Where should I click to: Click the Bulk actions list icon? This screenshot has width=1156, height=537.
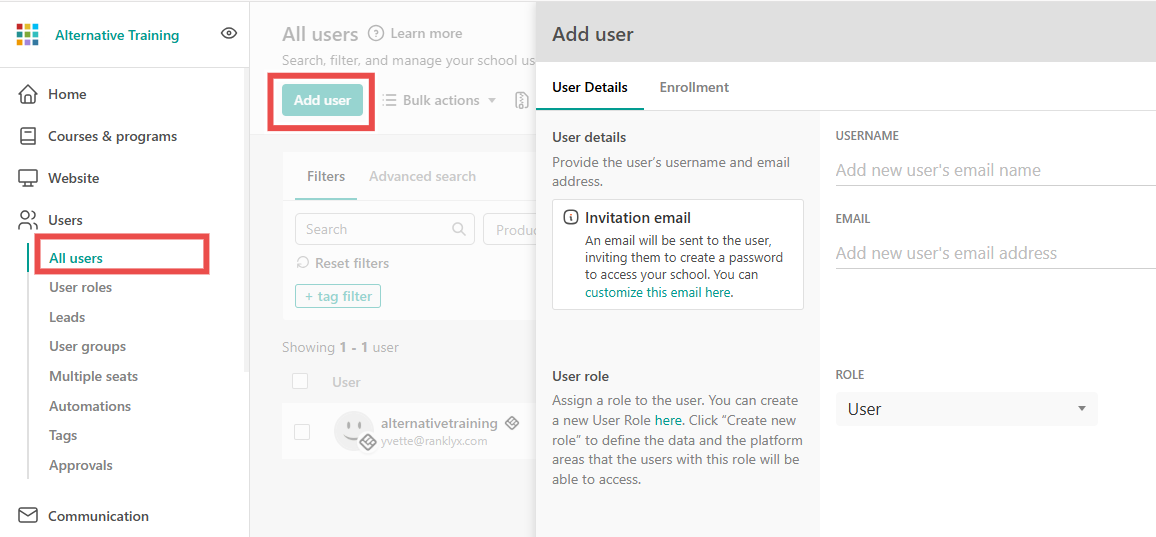point(389,100)
